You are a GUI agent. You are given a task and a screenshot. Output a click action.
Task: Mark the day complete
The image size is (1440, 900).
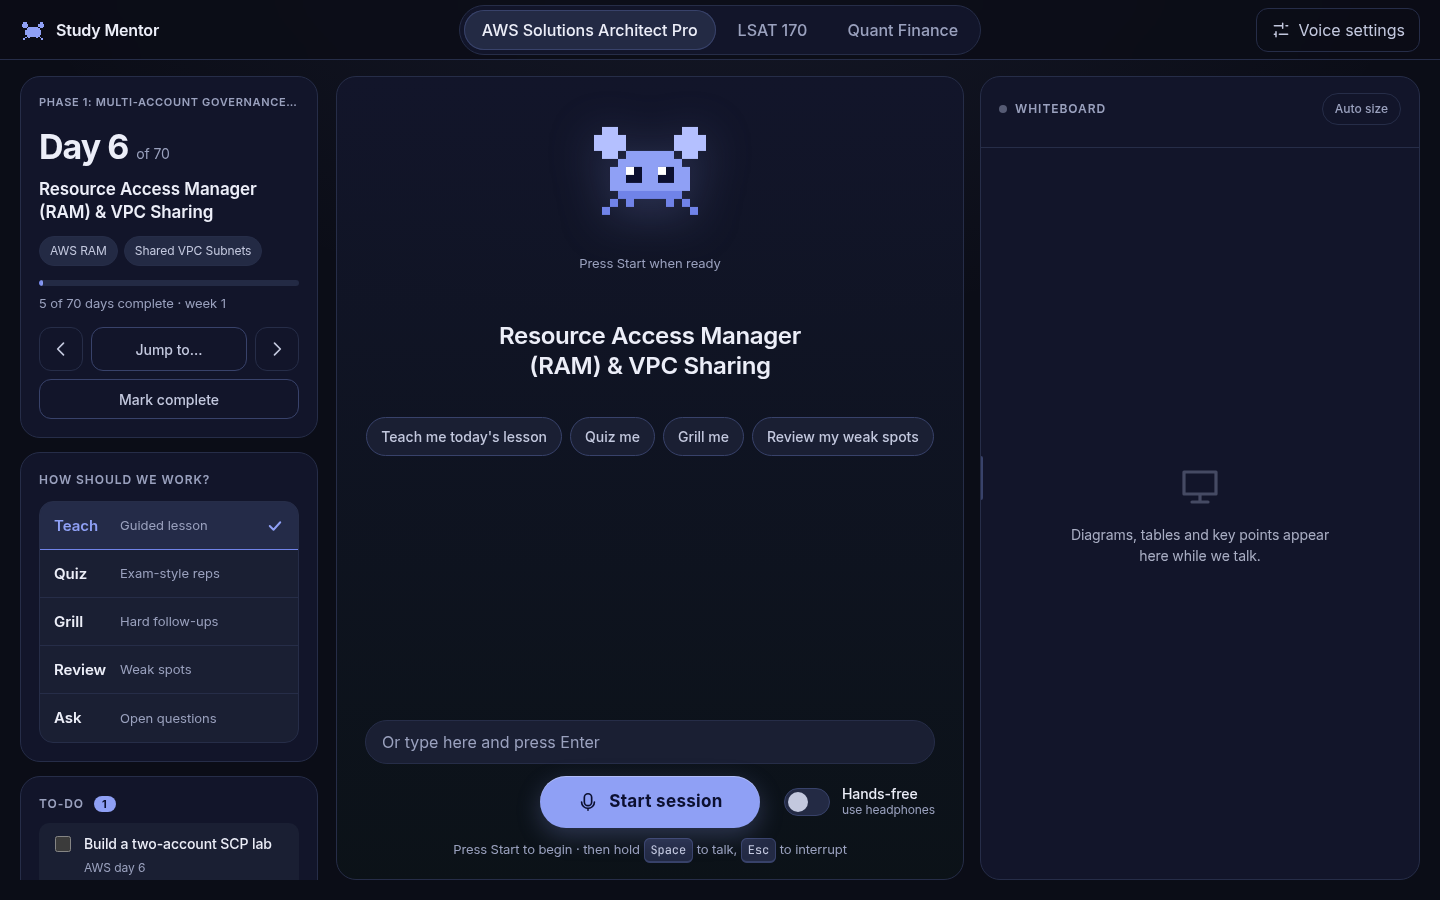pyautogui.click(x=169, y=399)
